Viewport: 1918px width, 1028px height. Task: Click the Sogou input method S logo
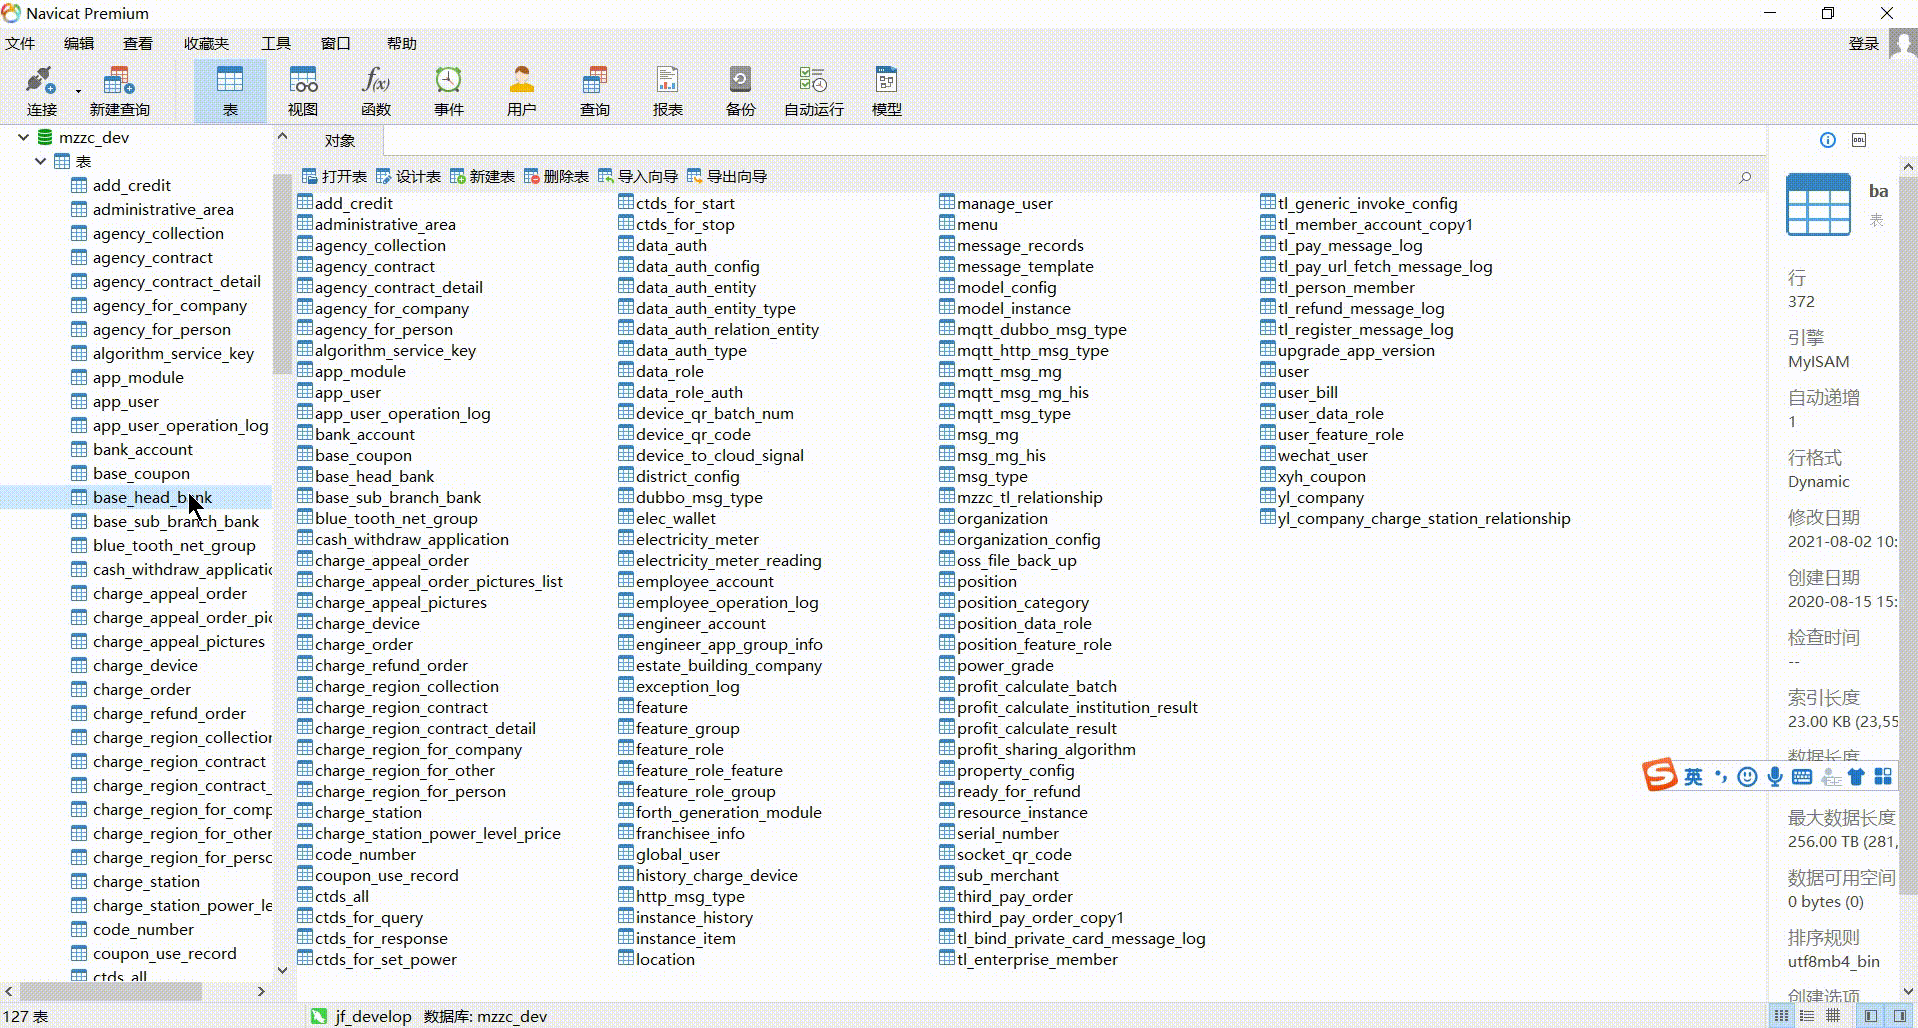click(x=1660, y=775)
